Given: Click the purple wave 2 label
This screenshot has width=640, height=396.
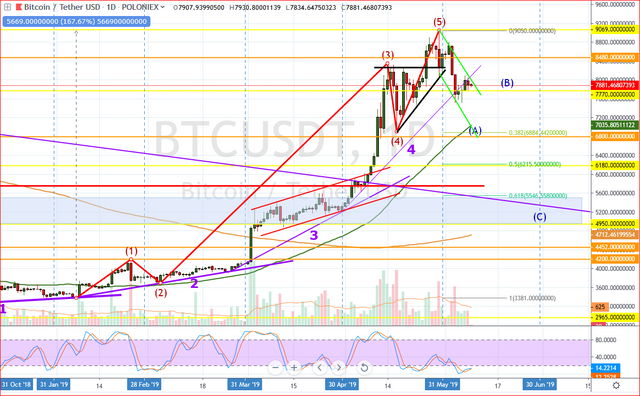Looking at the screenshot, I should (x=194, y=283).
